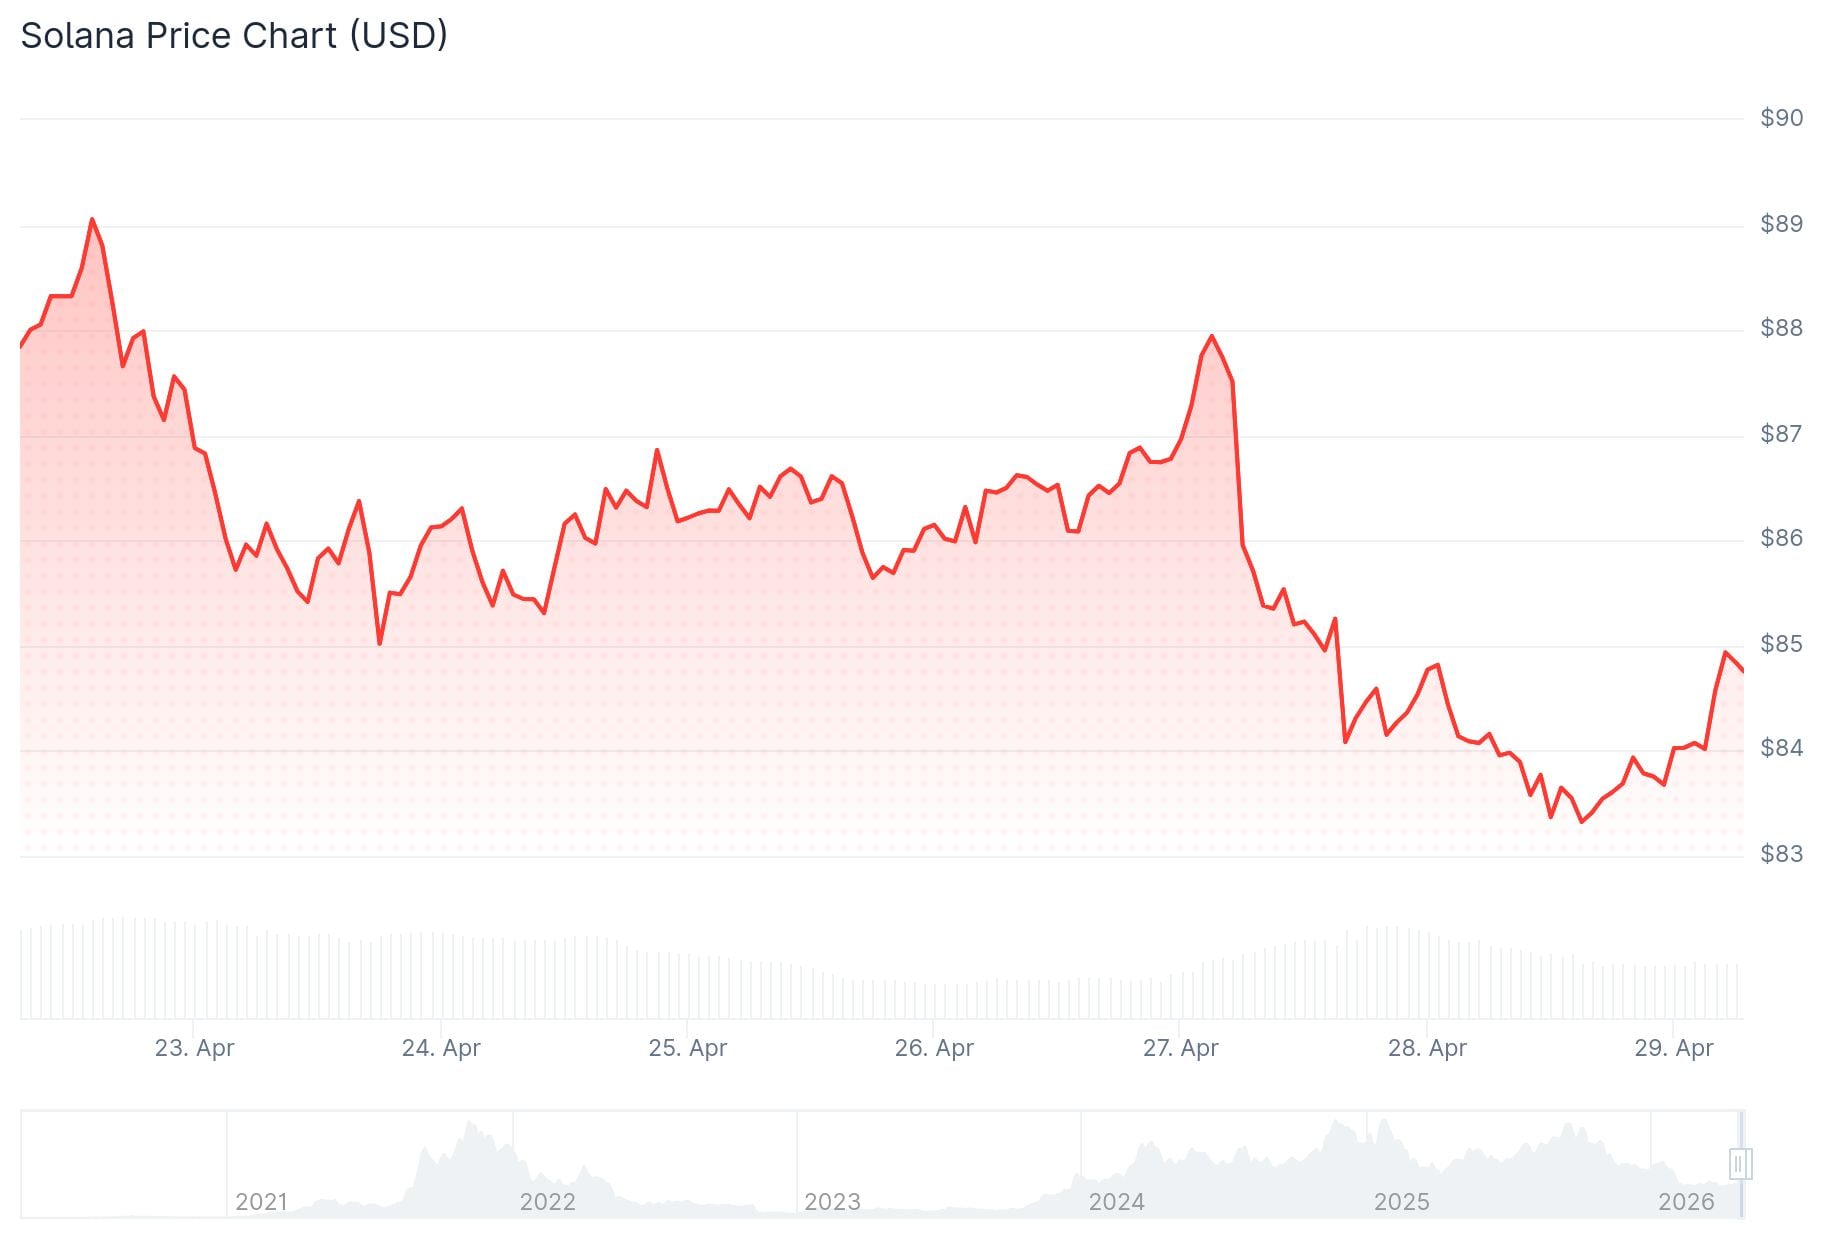Click the Solana Price Chart (USD) title
Screen dimensions: 1824x1248
coord(234,36)
